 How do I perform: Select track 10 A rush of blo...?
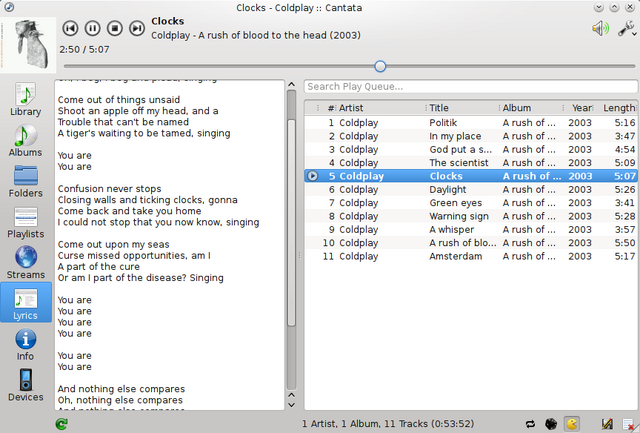[x=471, y=243]
